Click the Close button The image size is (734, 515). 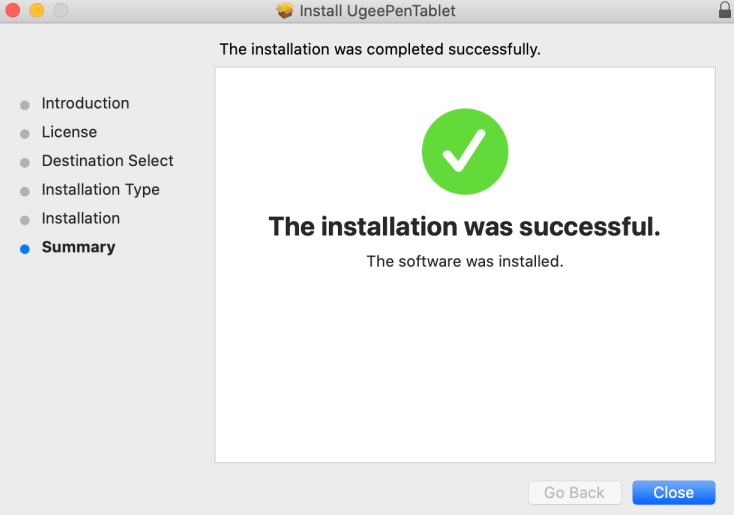tap(674, 493)
